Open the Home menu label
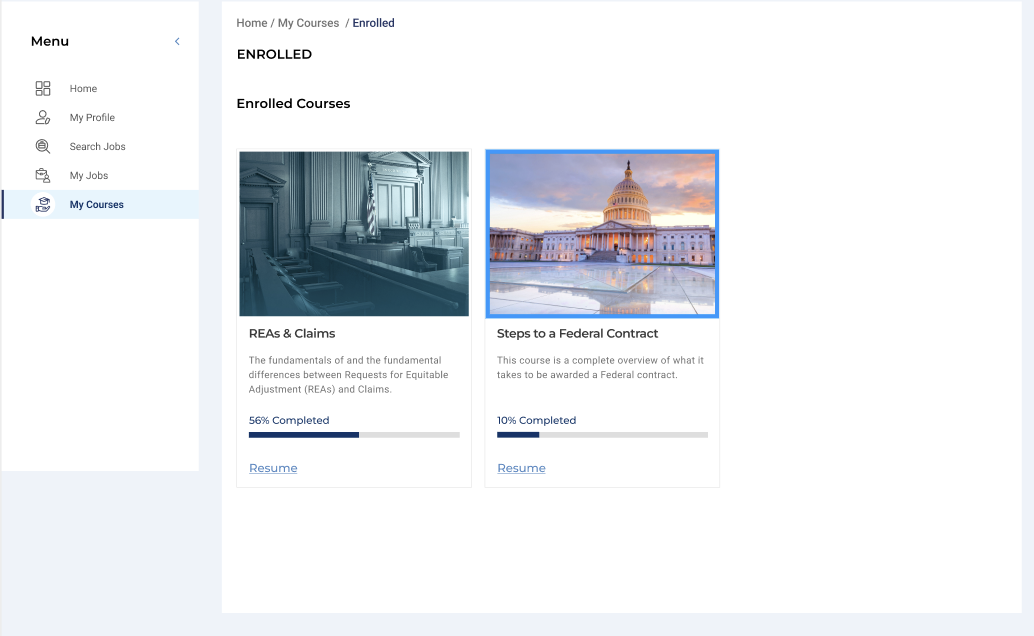This screenshot has width=1034, height=636. pyautogui.click(x=83, y=89)
